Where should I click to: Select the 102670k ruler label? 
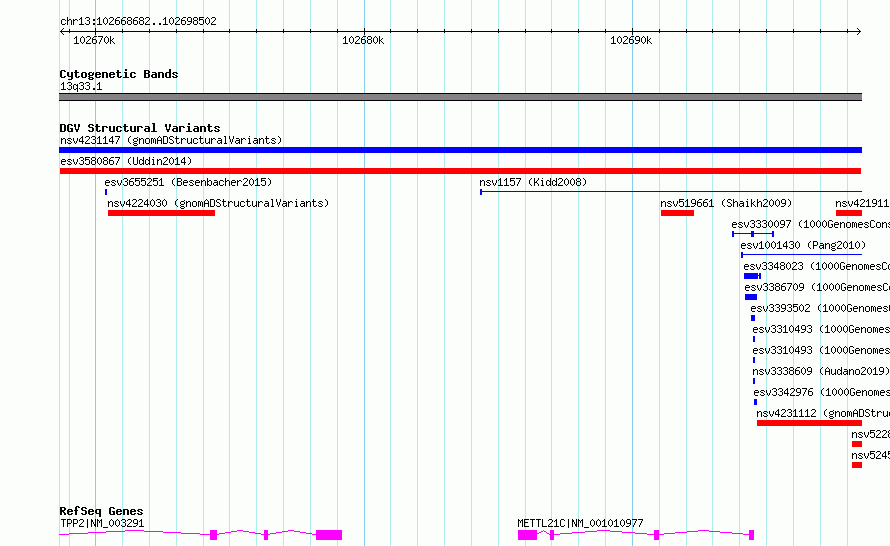(x=94, y=40)
